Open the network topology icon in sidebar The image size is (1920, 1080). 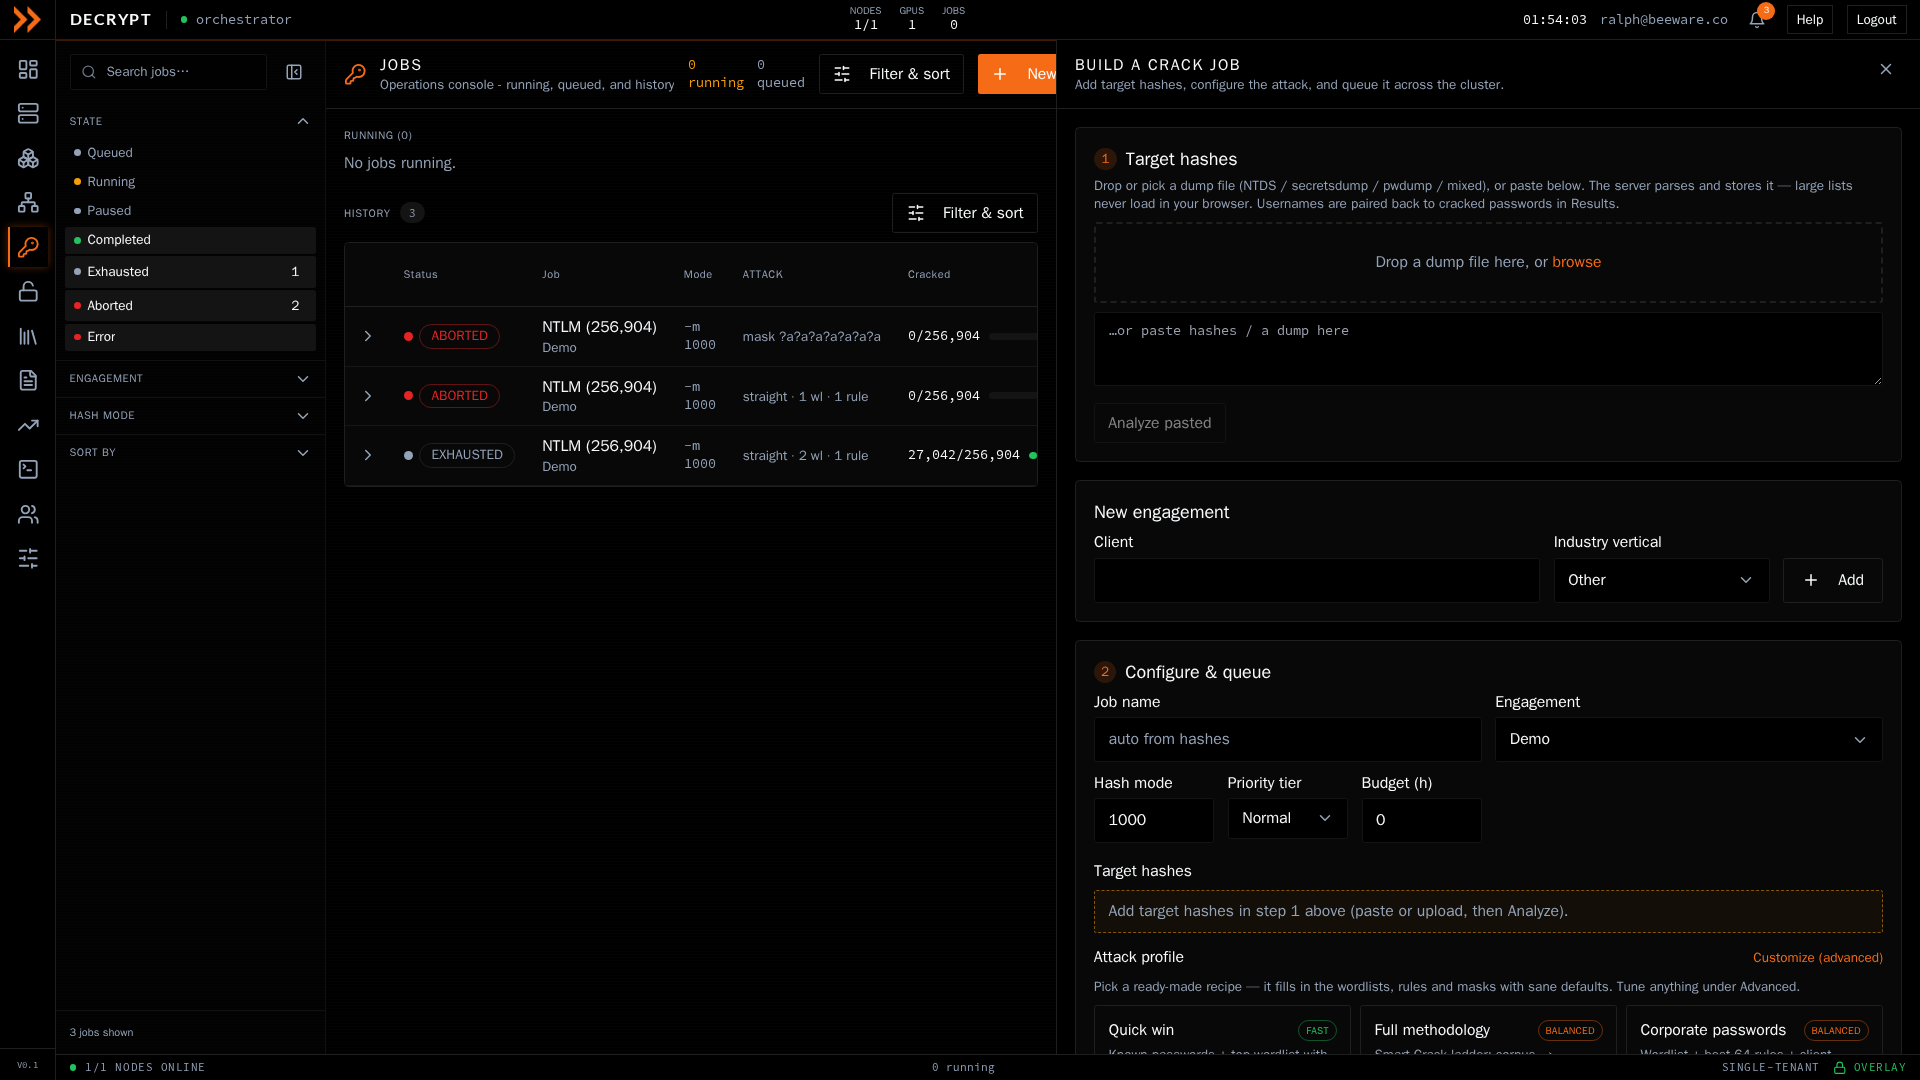pos(28,202)
